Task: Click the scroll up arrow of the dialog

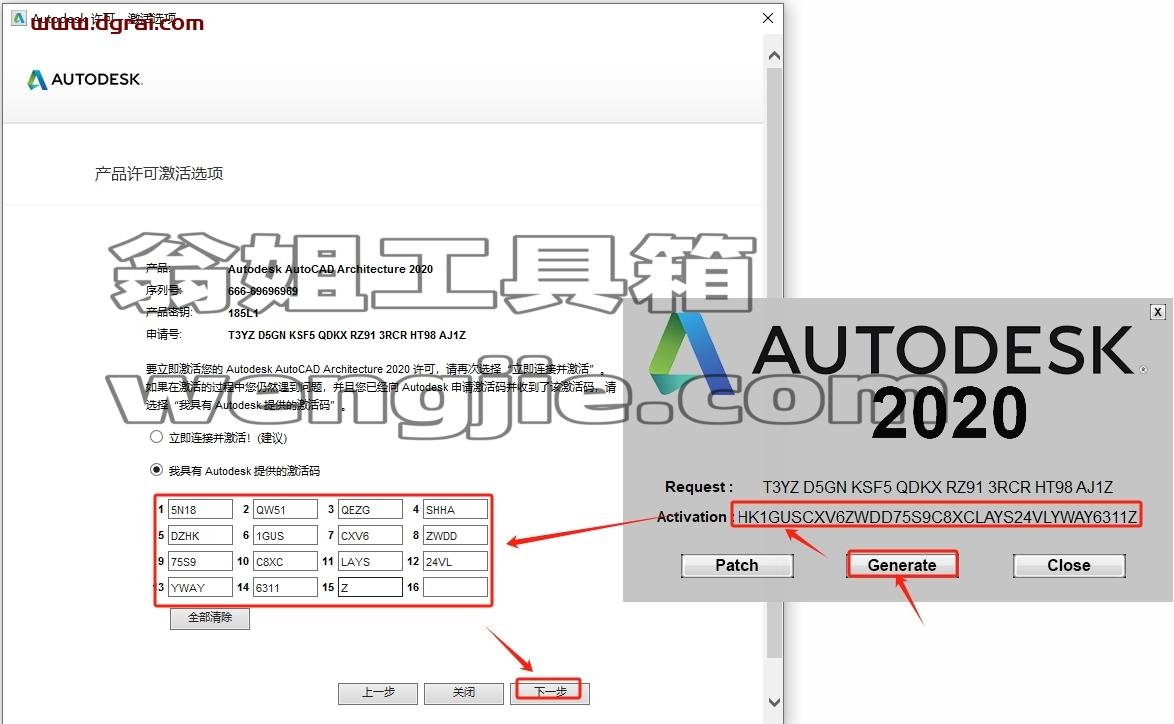Action: (x=774, y=55)
